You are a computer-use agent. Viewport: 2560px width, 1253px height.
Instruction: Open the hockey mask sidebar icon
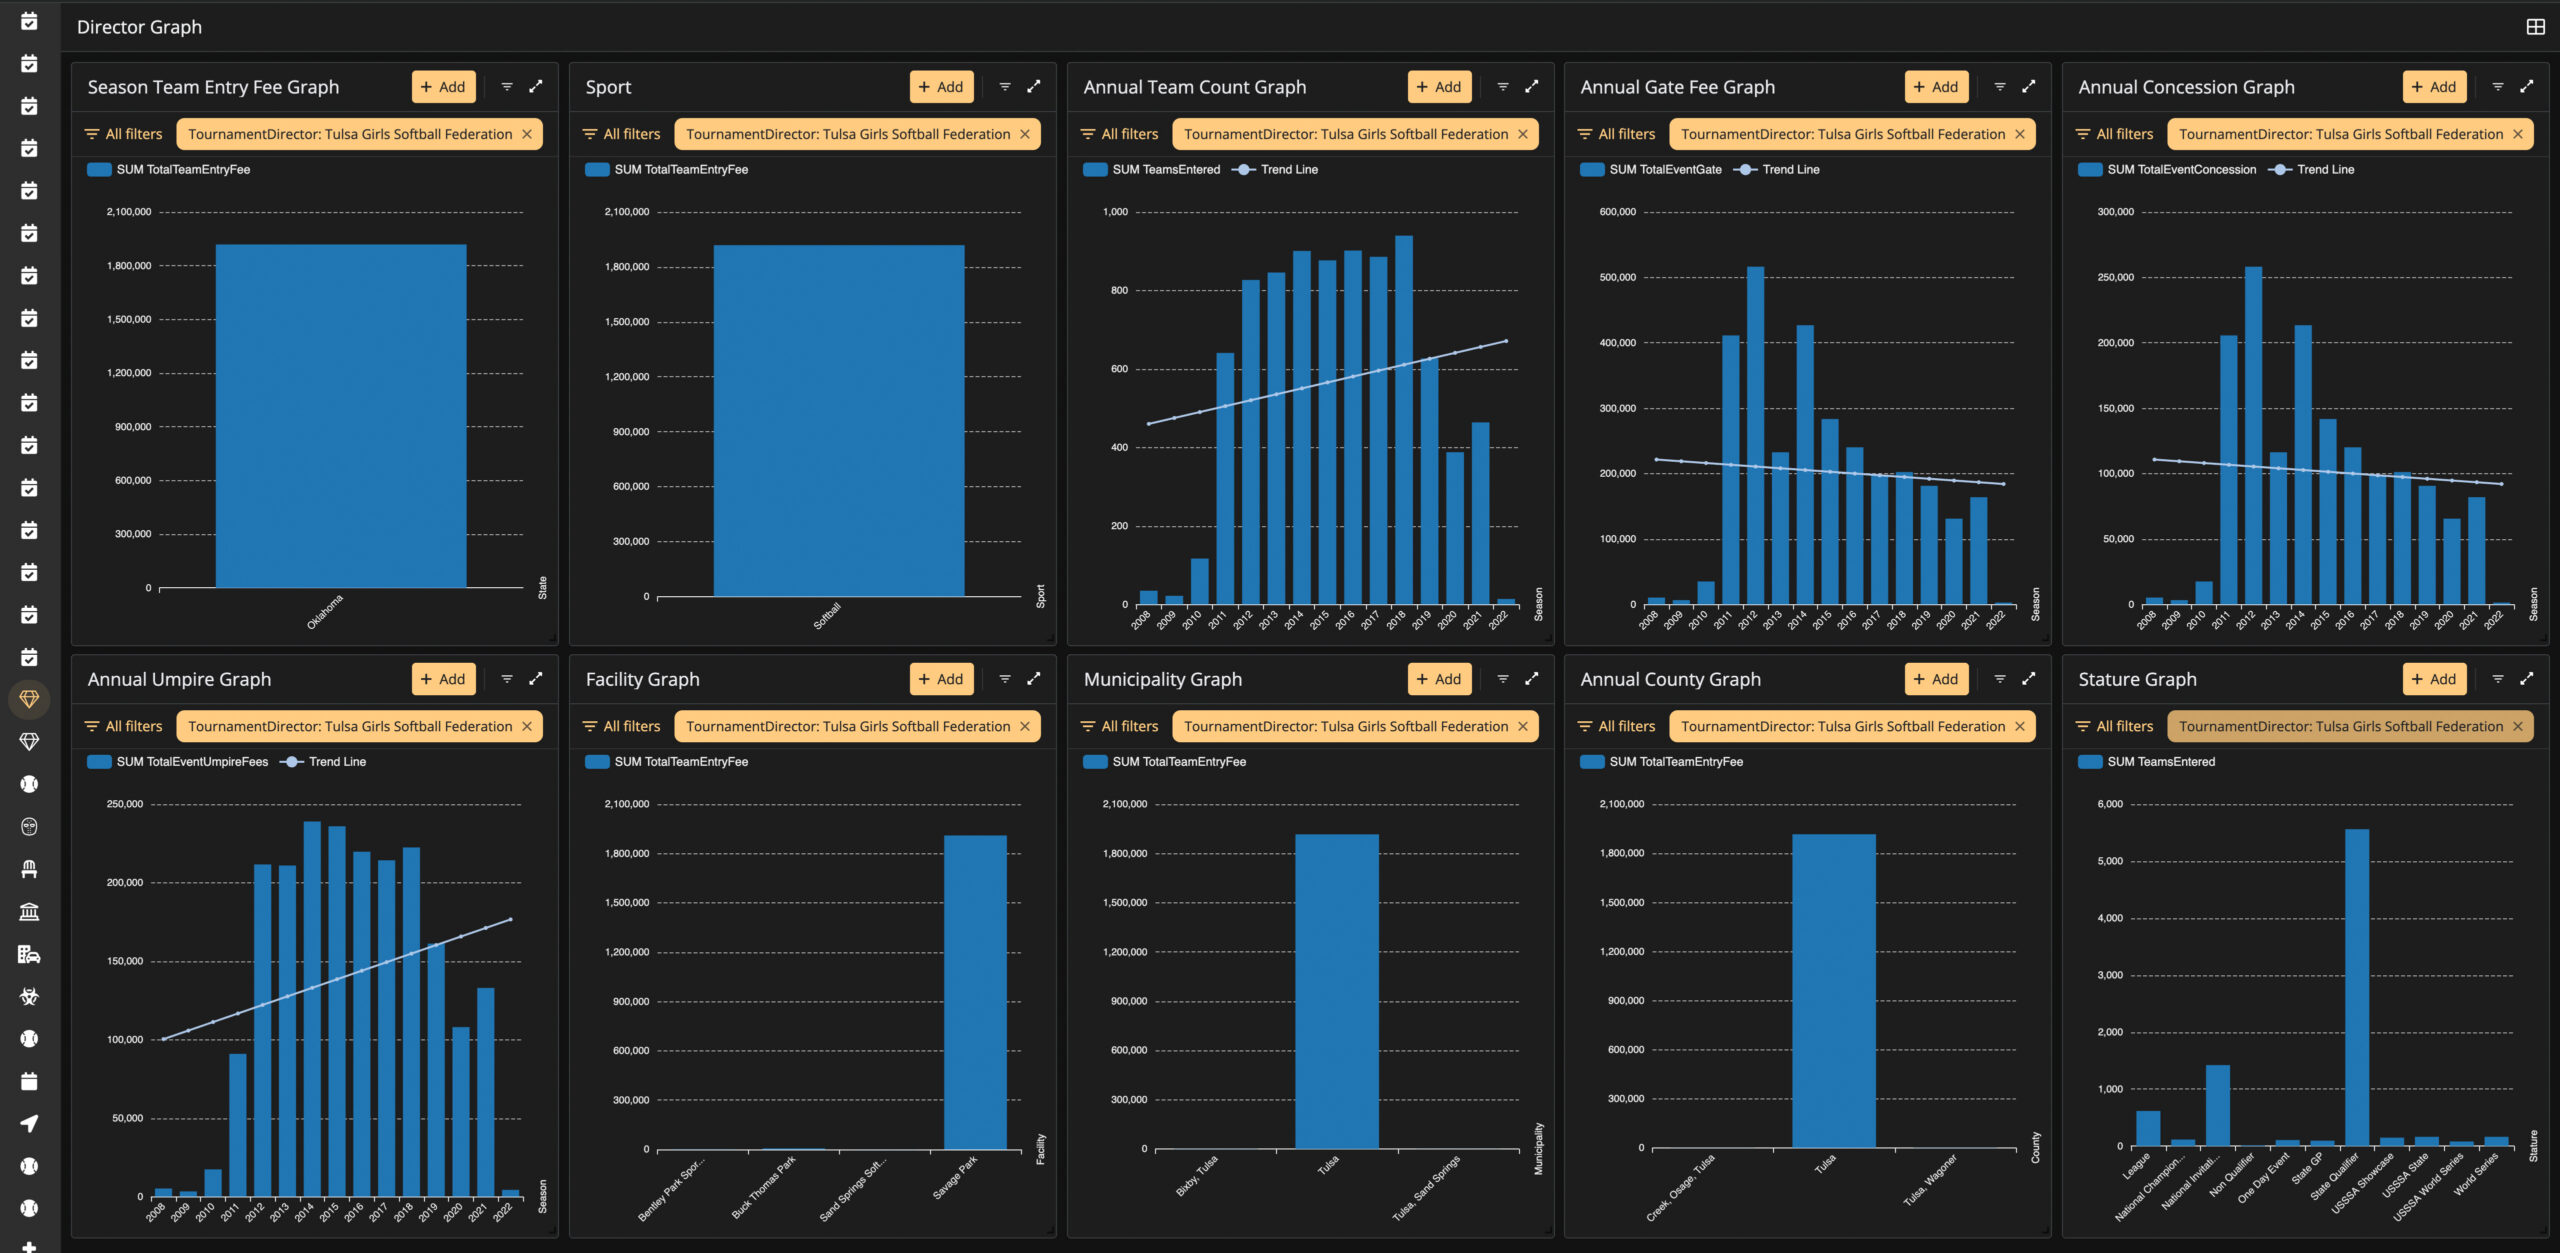pyautogui.click(x=29, y=826)
